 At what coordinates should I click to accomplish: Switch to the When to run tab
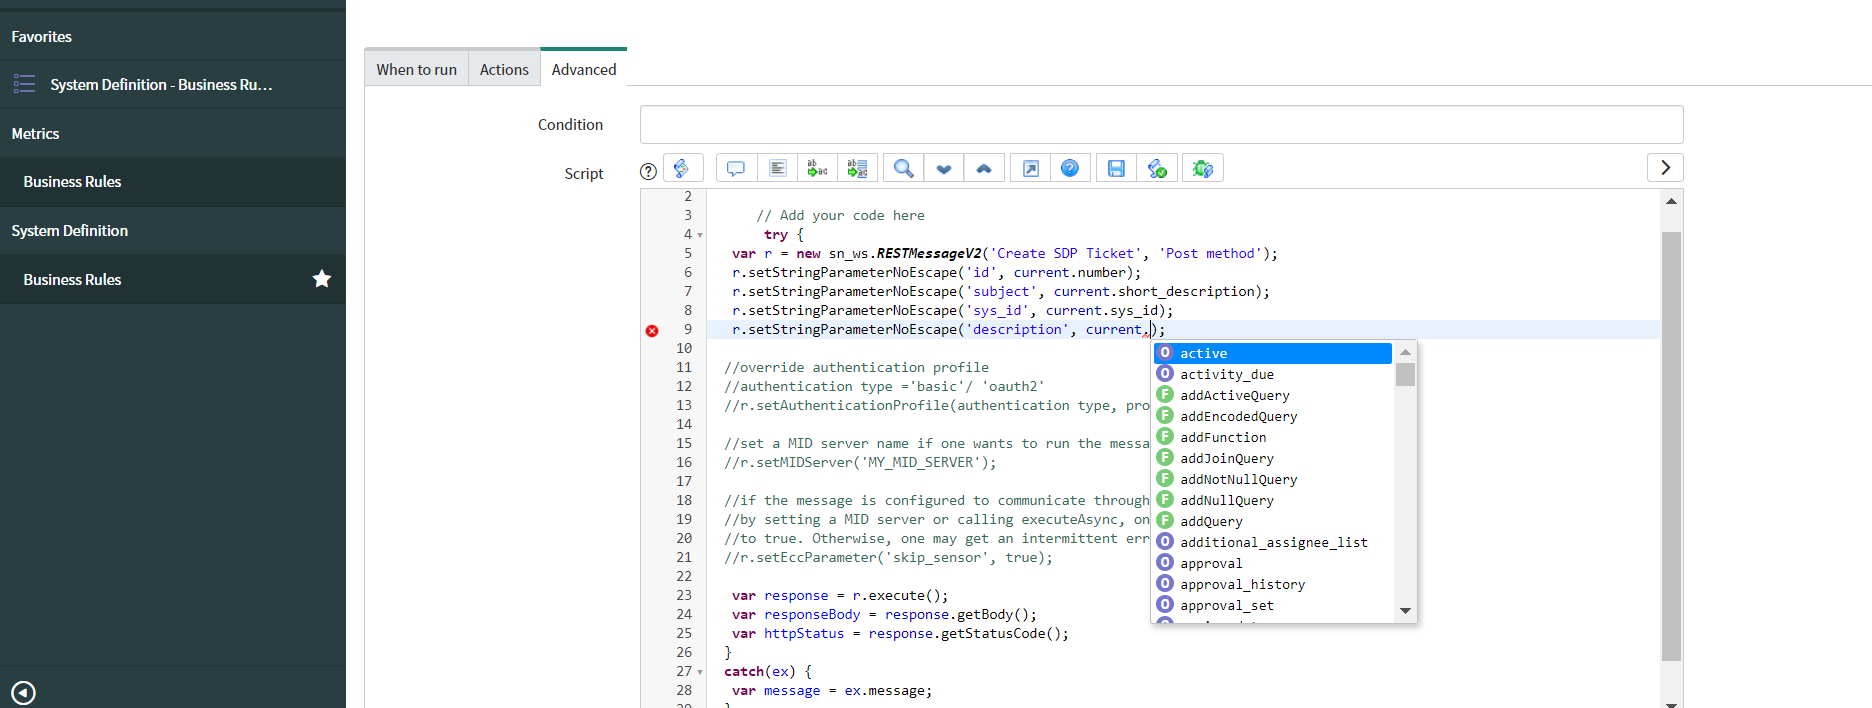(x=416, y=69)
